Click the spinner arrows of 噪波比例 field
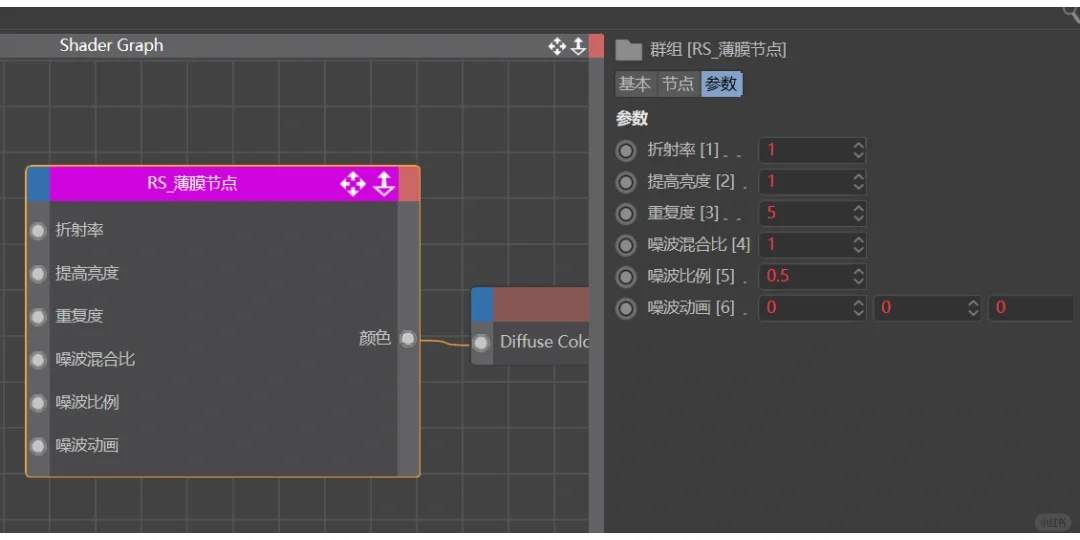The width and height of the screenshot is (1080, 540). [x=858, y=276]
